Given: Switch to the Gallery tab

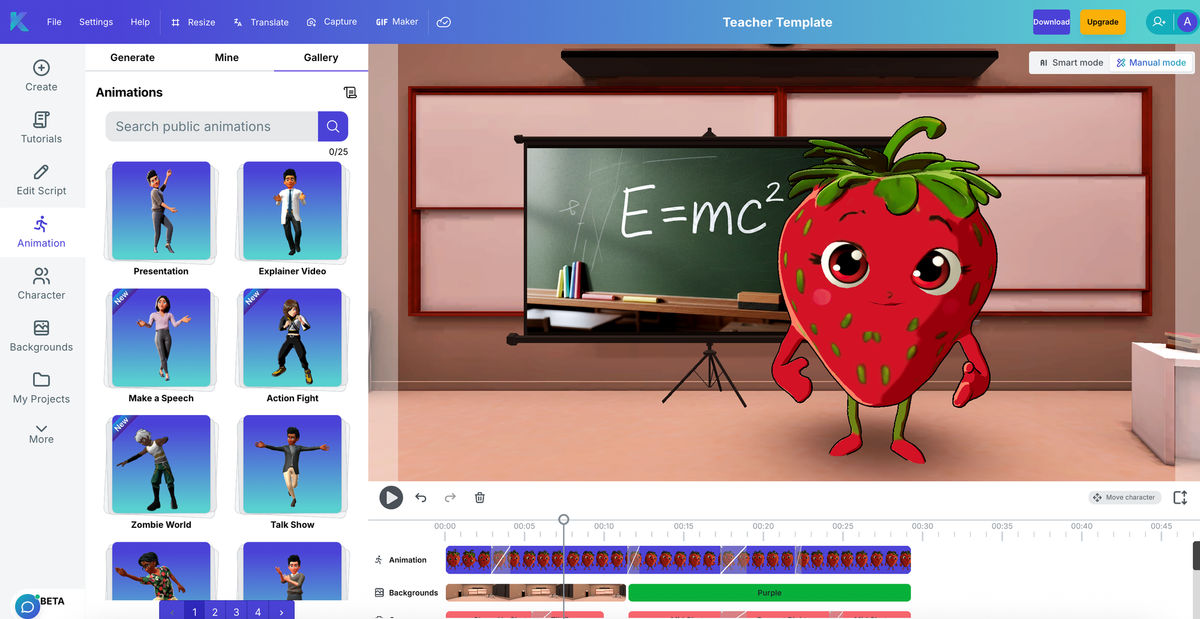Looking at the screenshot, I should tap(321, 58).
